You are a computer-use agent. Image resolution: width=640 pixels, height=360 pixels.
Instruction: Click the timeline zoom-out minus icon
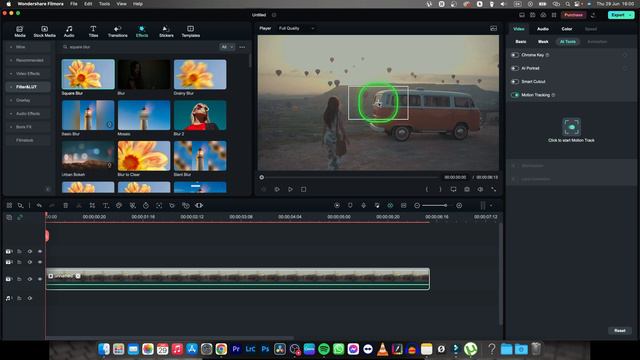(417, 205)
